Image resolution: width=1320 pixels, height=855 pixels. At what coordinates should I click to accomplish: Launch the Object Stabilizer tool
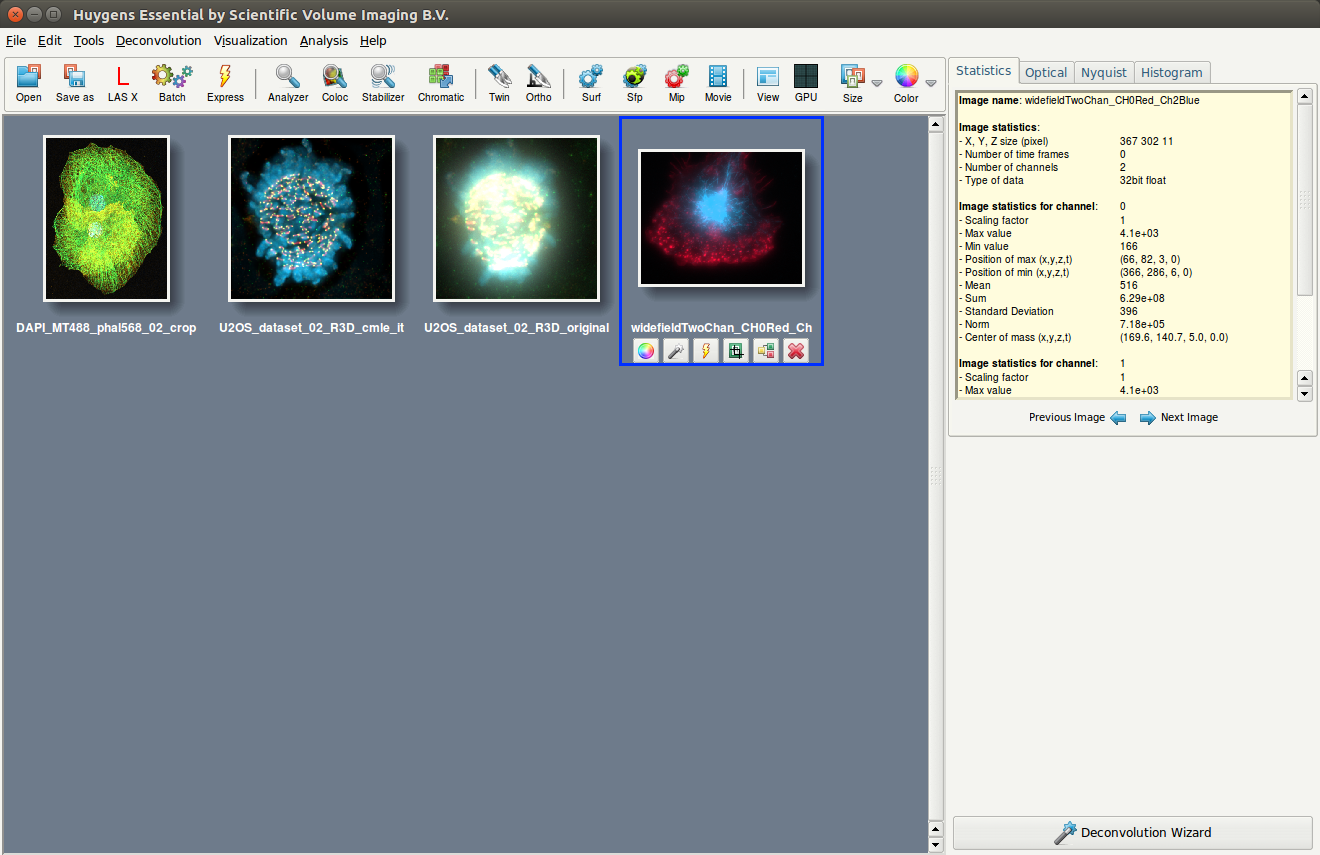coord(382,83)
